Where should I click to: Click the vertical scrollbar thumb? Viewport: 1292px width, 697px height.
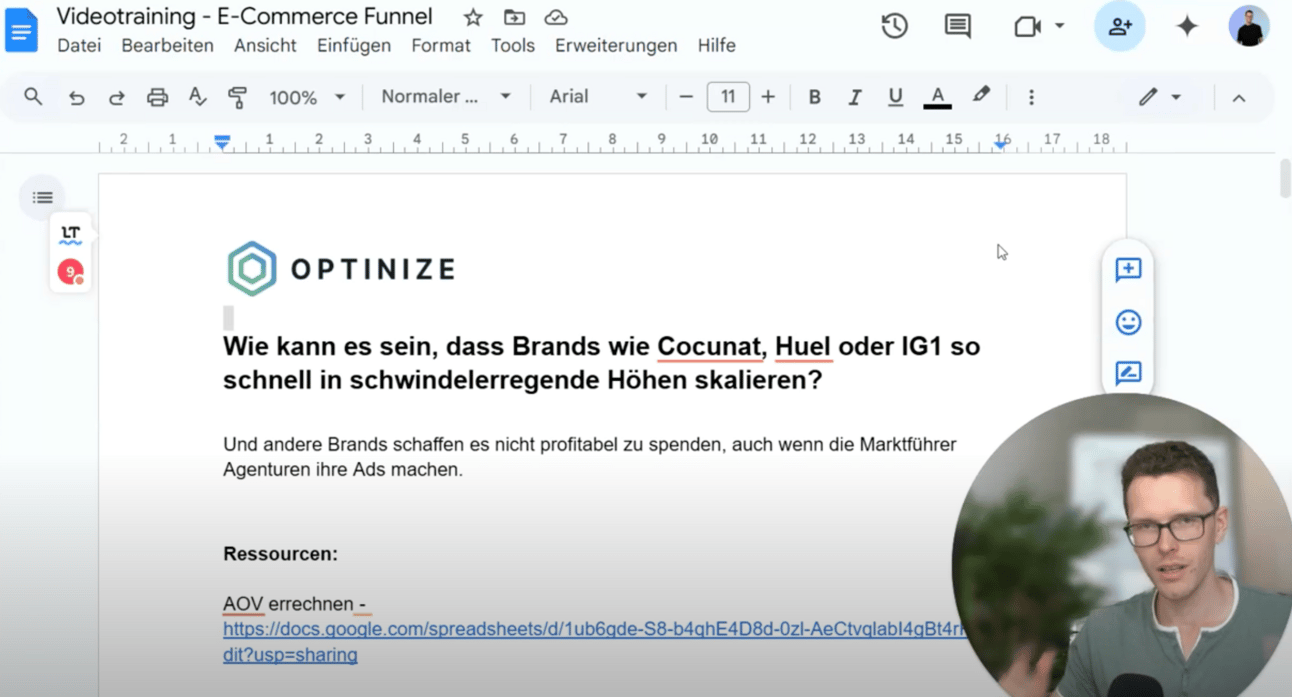(x=1284, y=178)
